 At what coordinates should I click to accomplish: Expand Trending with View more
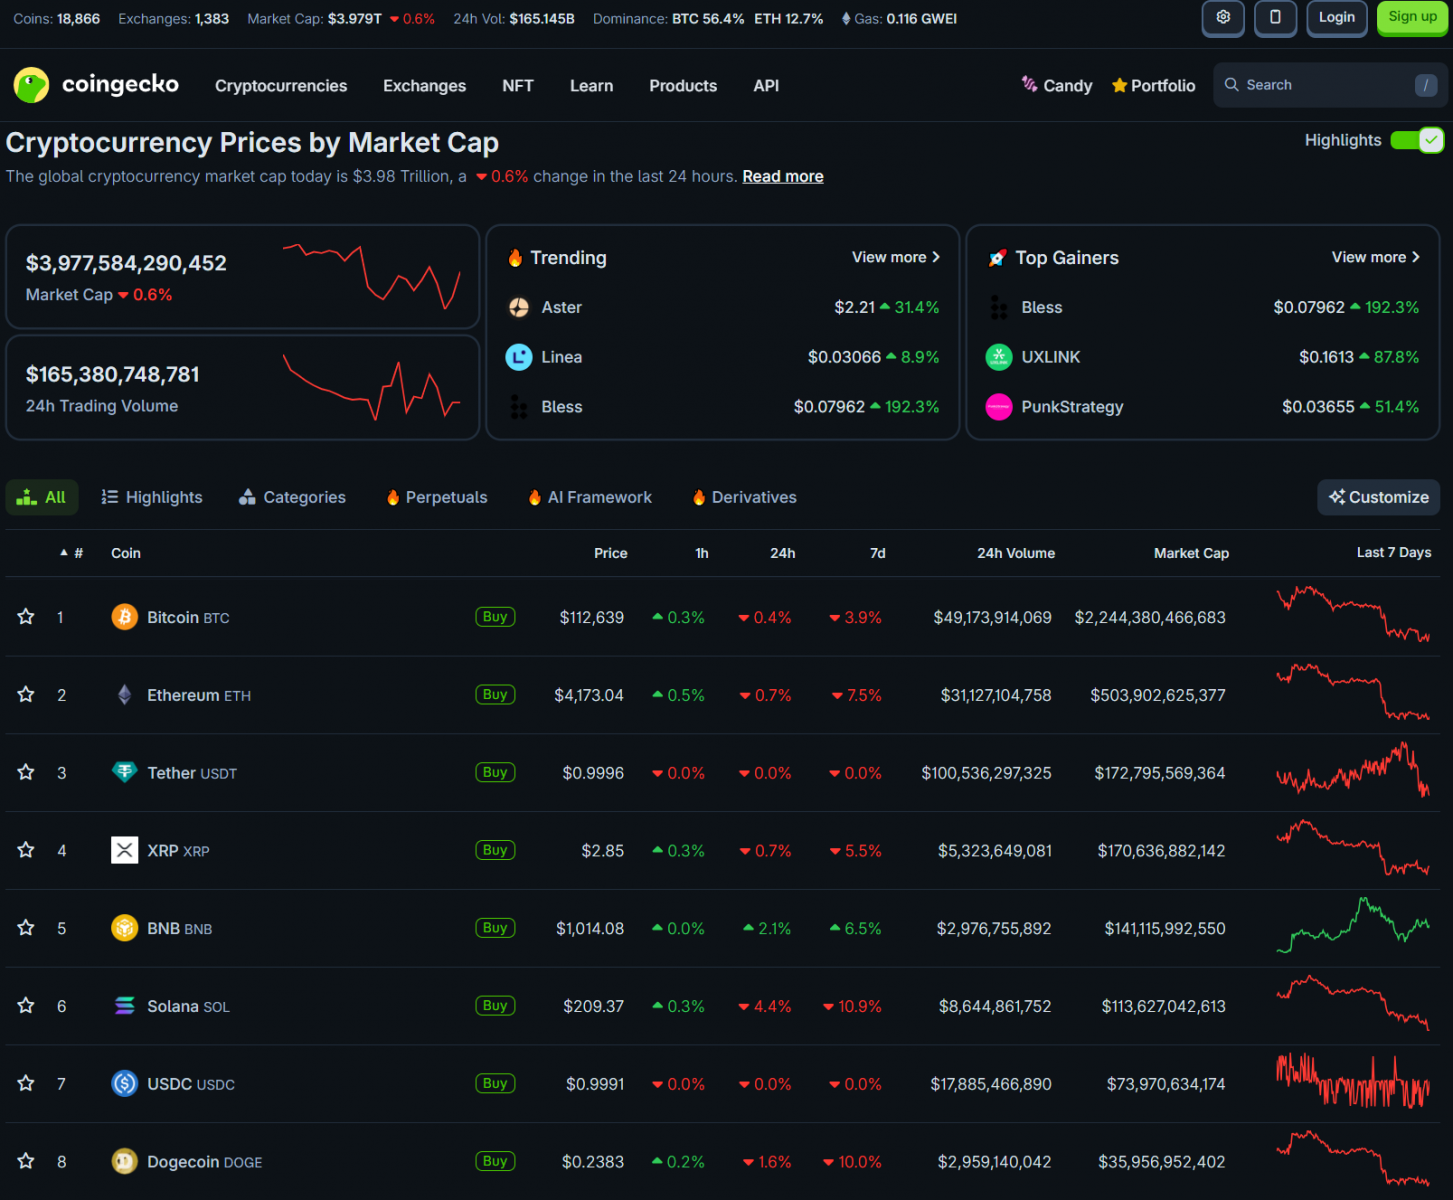894,257
